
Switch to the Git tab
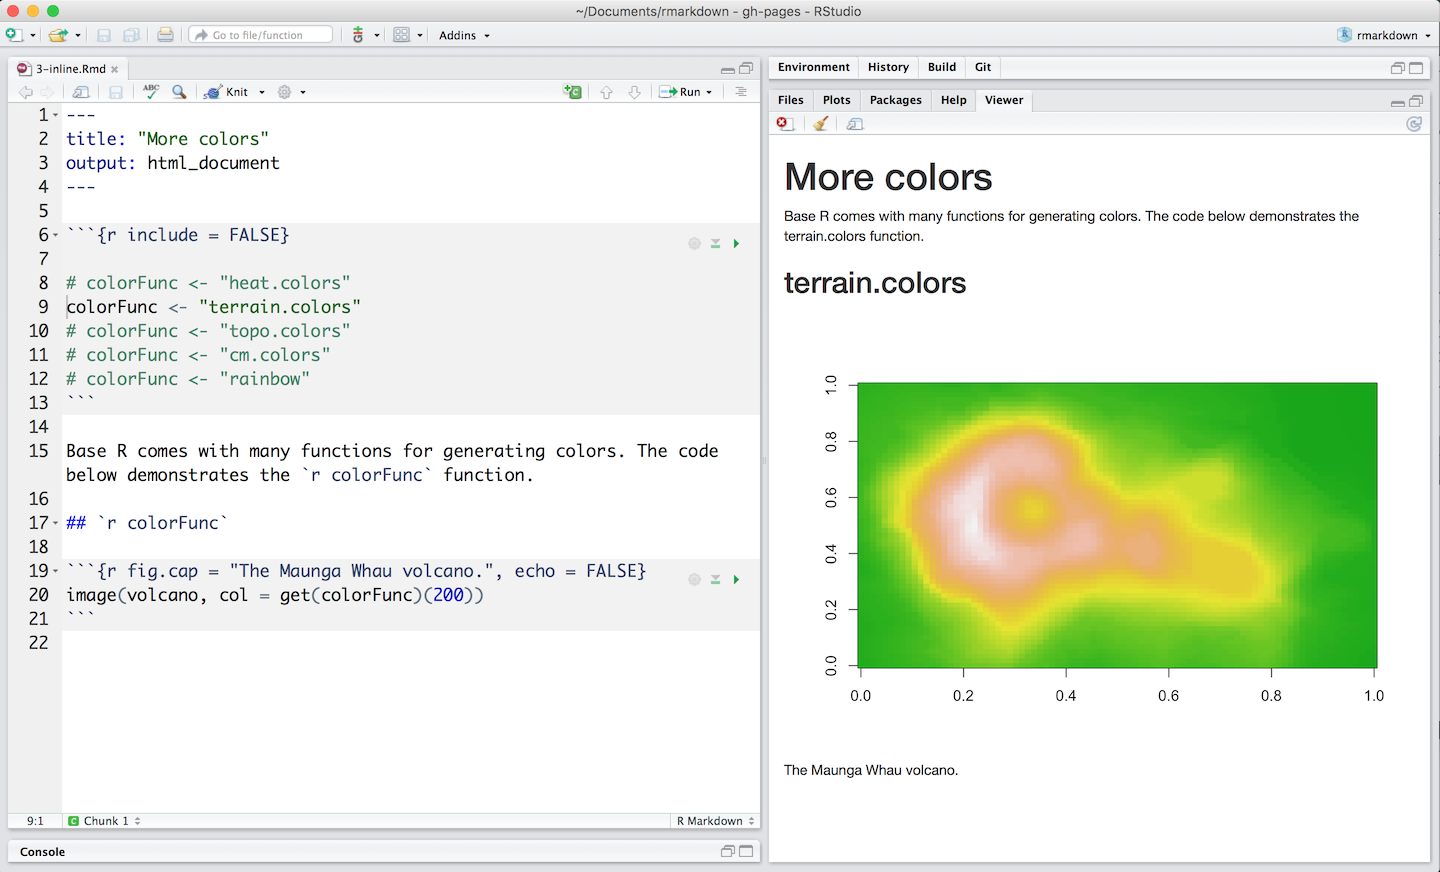pyautogui.click(x=983, y=67)
